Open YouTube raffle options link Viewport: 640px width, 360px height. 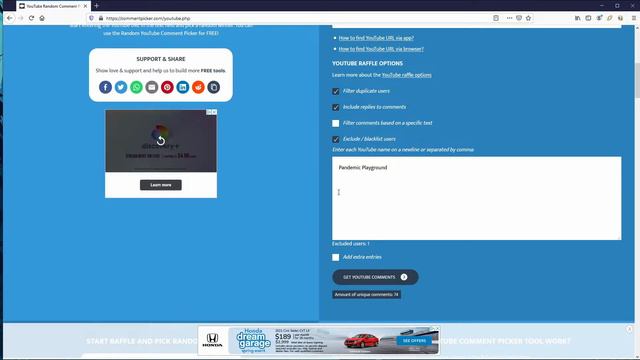click(407, 75)
